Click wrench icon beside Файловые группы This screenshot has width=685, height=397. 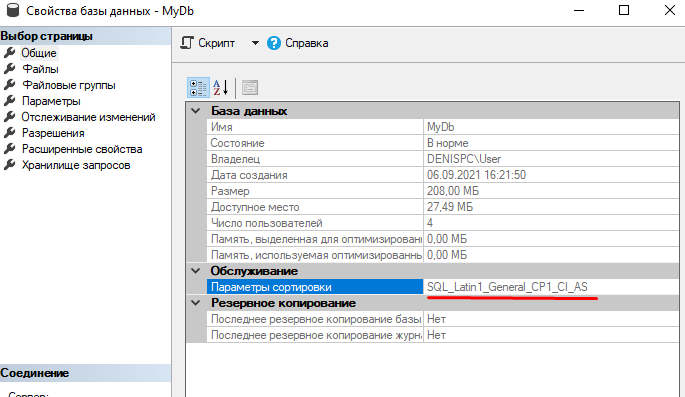point(10,85)
